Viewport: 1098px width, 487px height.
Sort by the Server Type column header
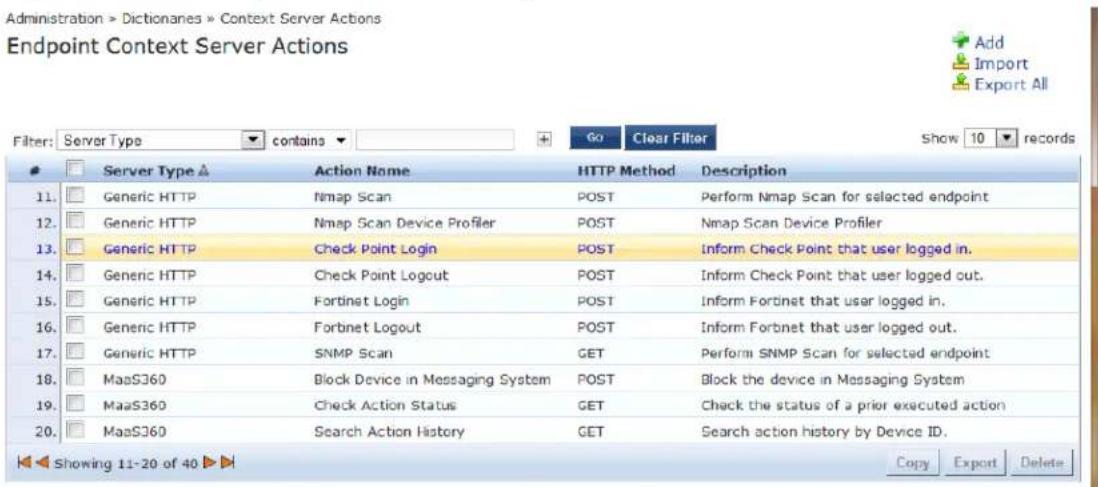[151, 171]
